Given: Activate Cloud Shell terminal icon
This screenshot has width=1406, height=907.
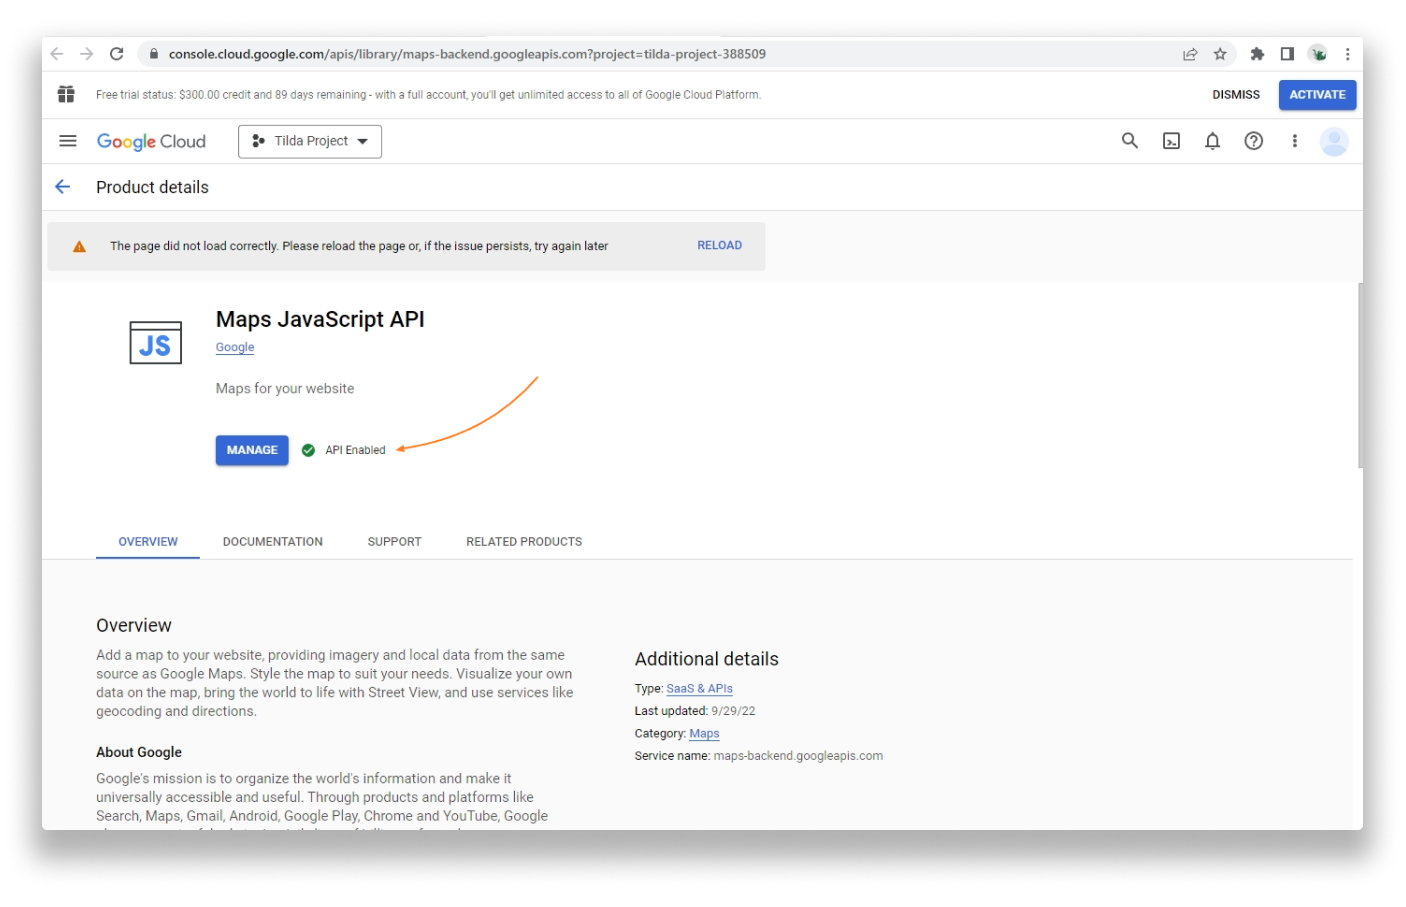Looking at the screenshot, I should click(1171, 141).
